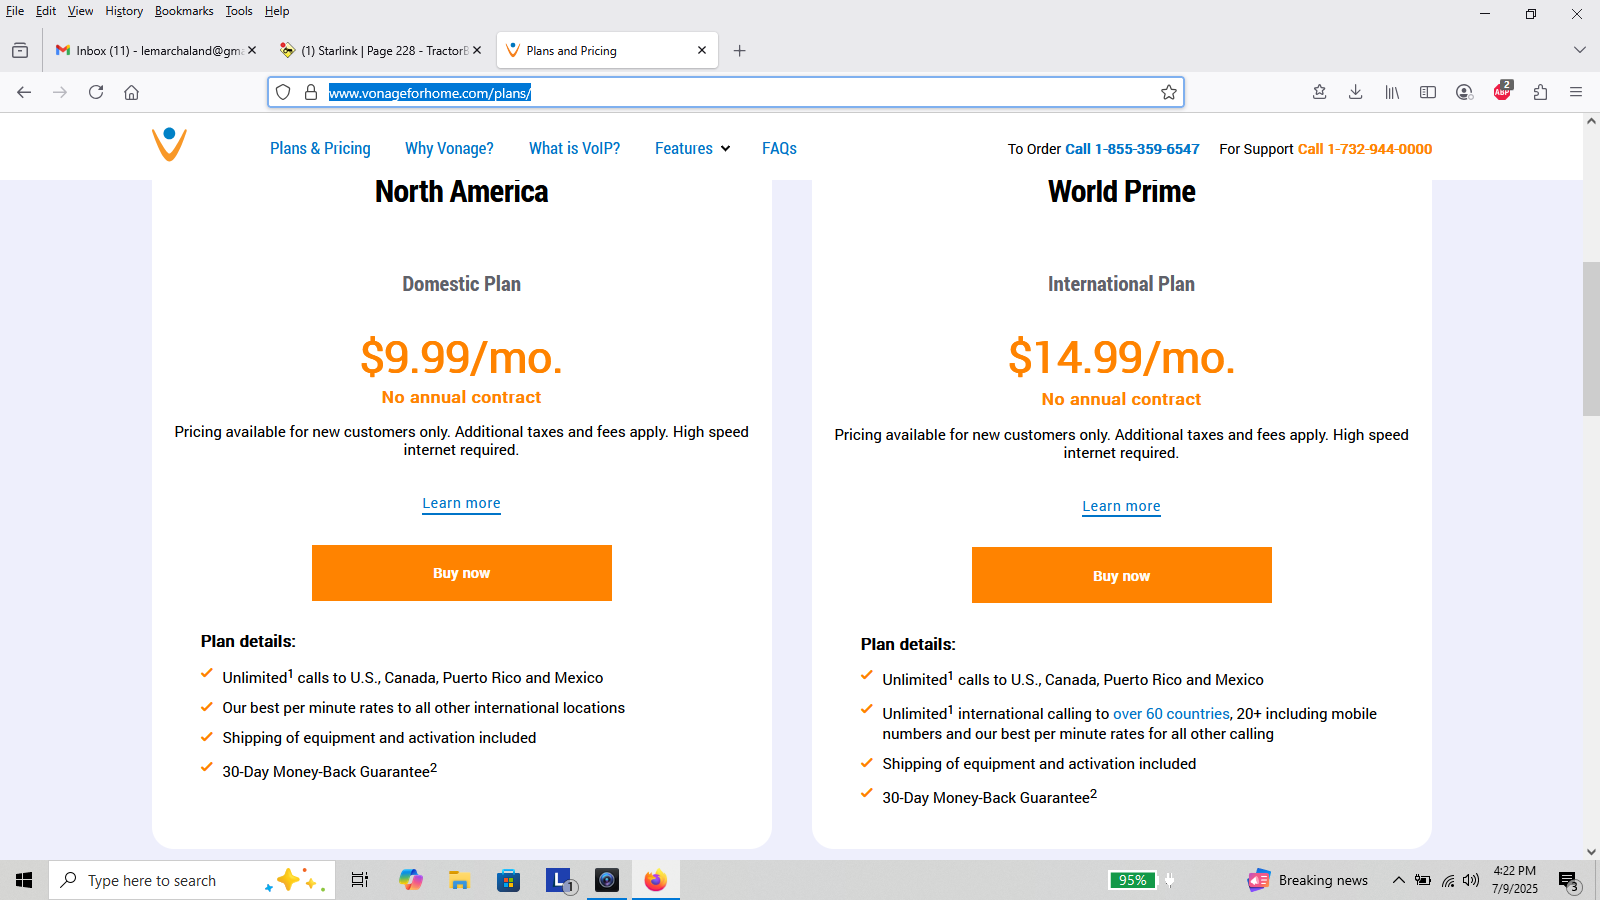The width and height of the screenshot is (1600, 900).
Task: Close the Gmail Inbox tab
Action: point(252,50)
